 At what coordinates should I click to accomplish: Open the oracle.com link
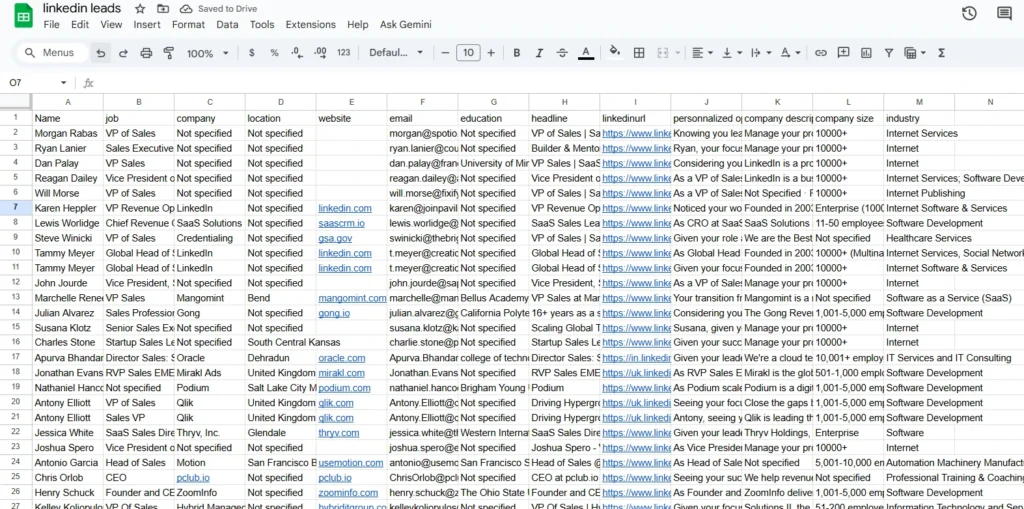coord(342,358)
